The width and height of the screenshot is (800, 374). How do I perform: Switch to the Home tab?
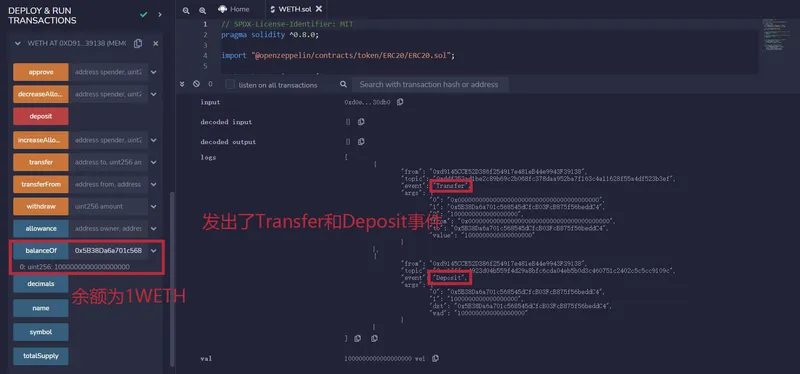coord(234,9)
